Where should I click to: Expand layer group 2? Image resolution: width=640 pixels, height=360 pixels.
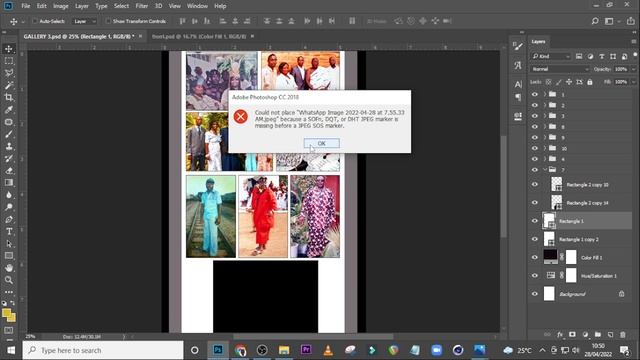pos(544,105)
